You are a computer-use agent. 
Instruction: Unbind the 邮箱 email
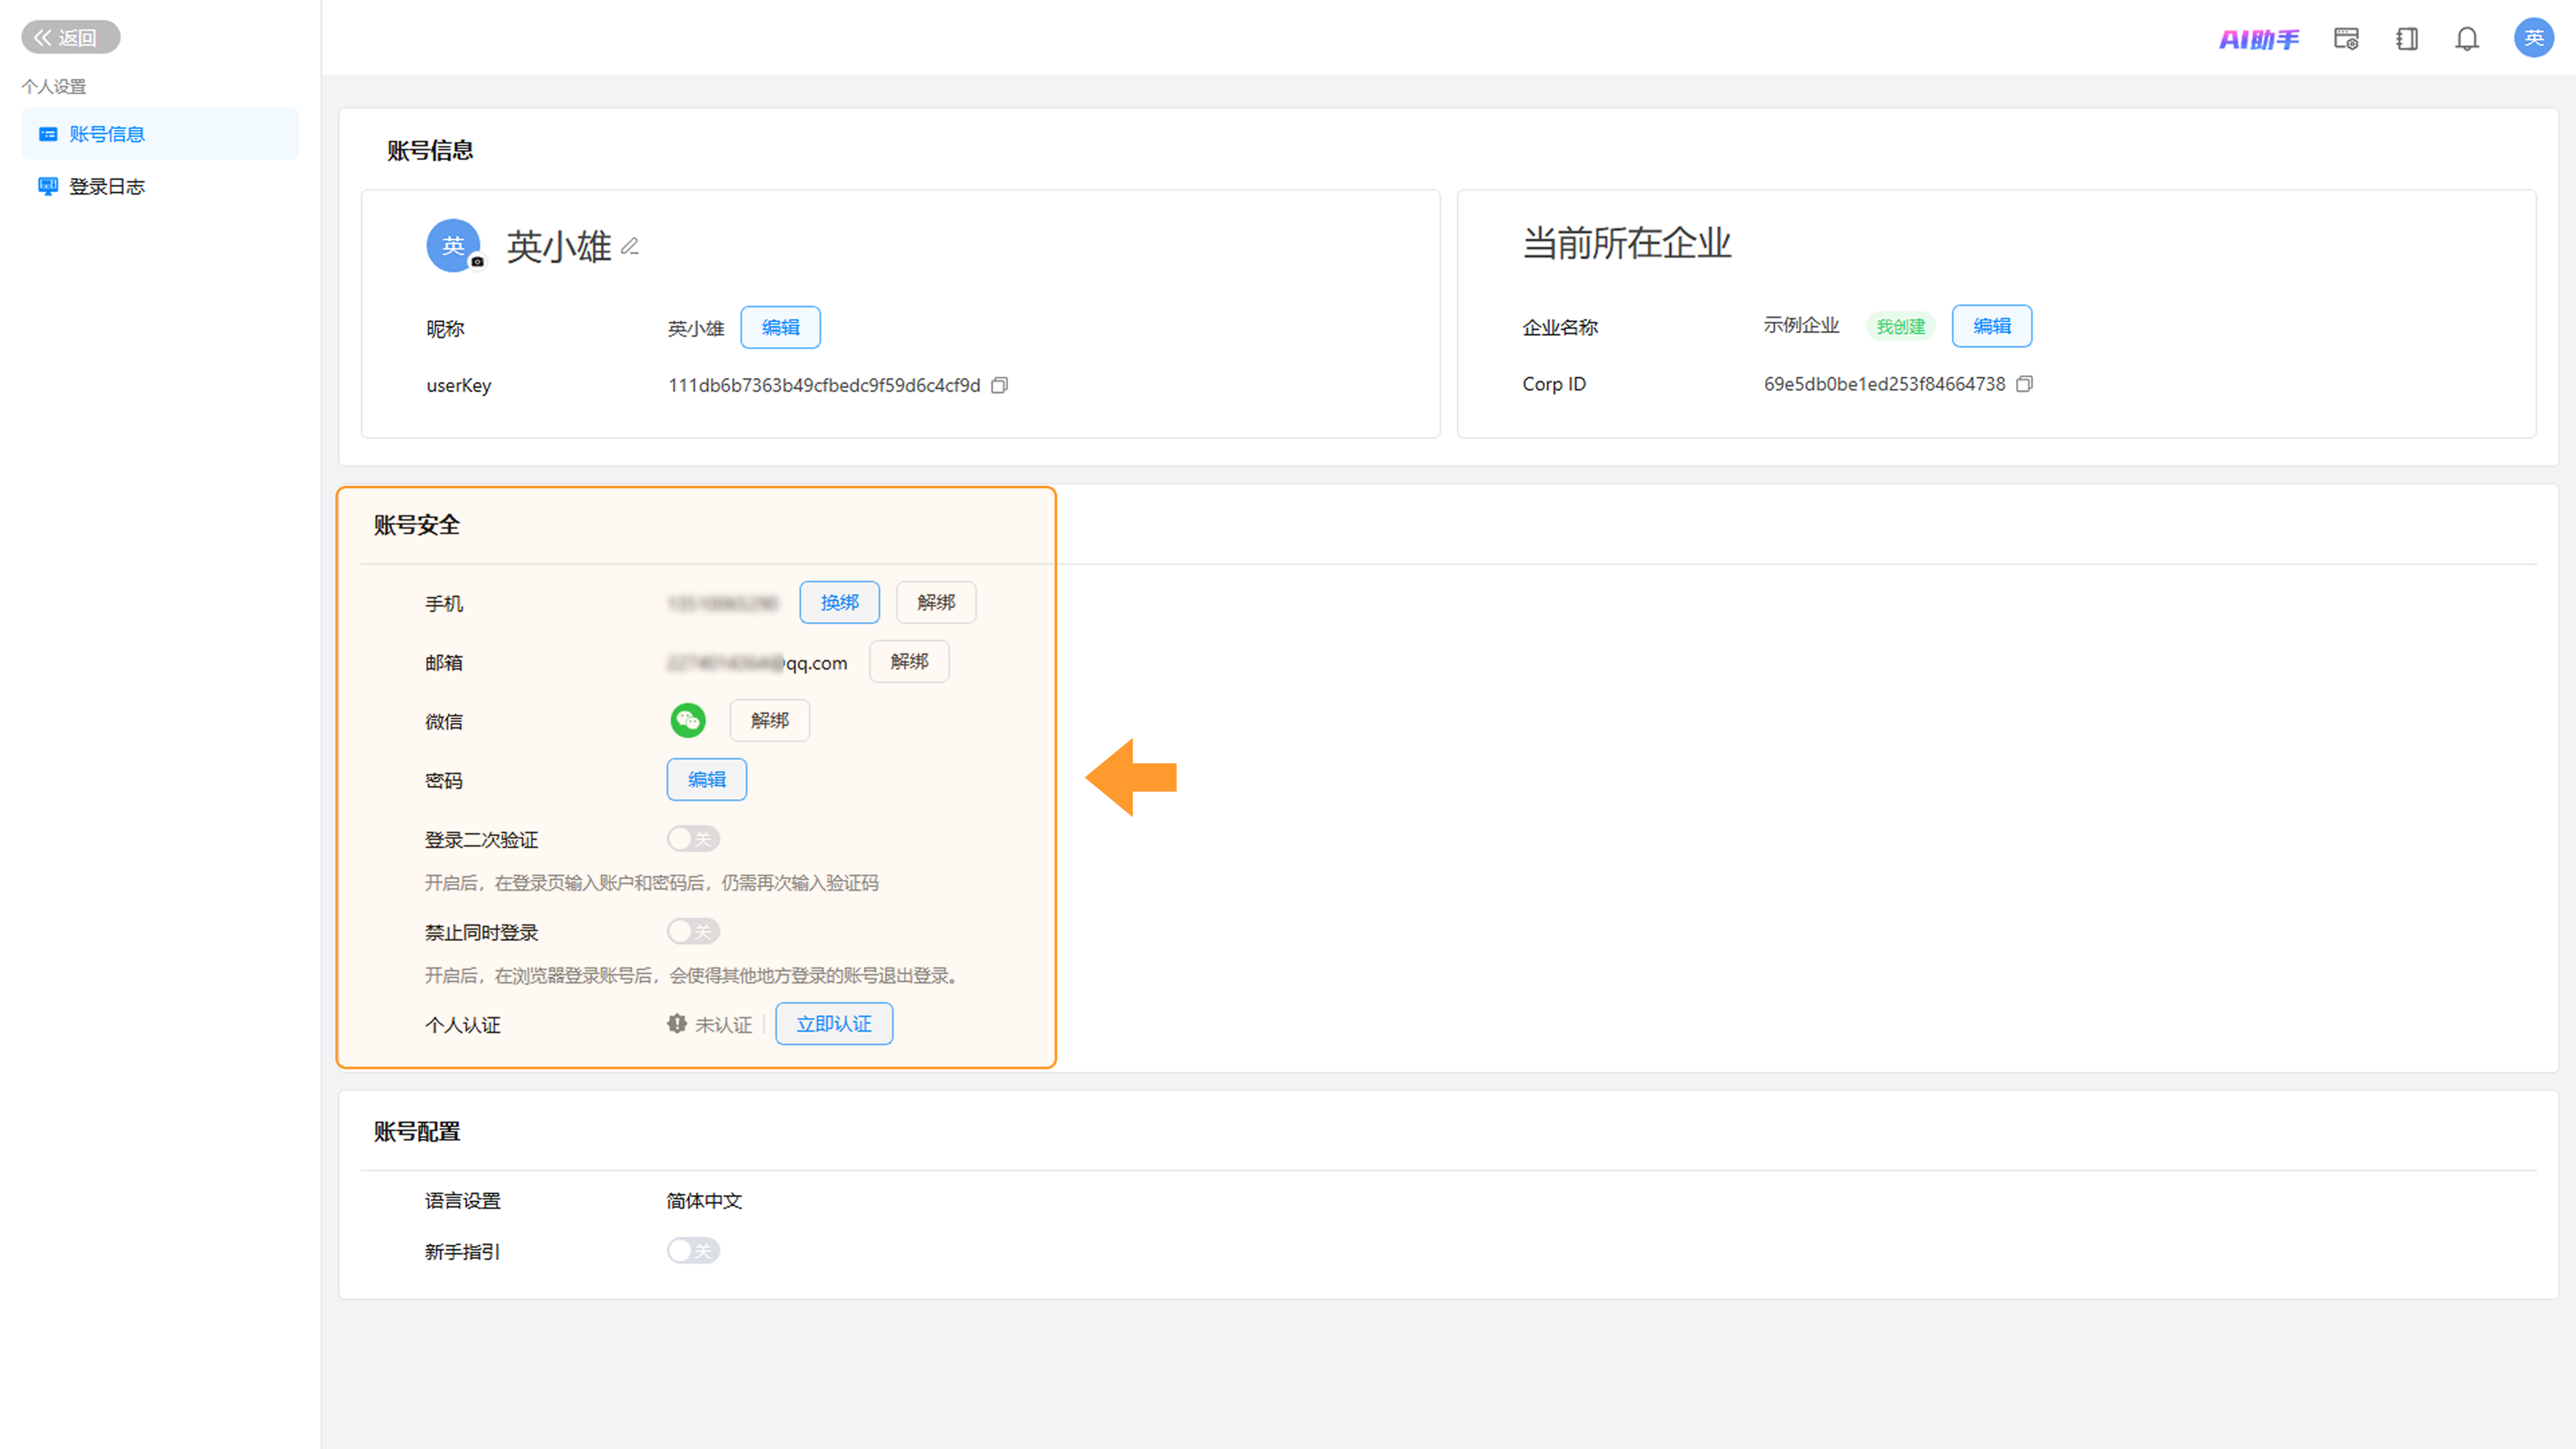point(909,661)
